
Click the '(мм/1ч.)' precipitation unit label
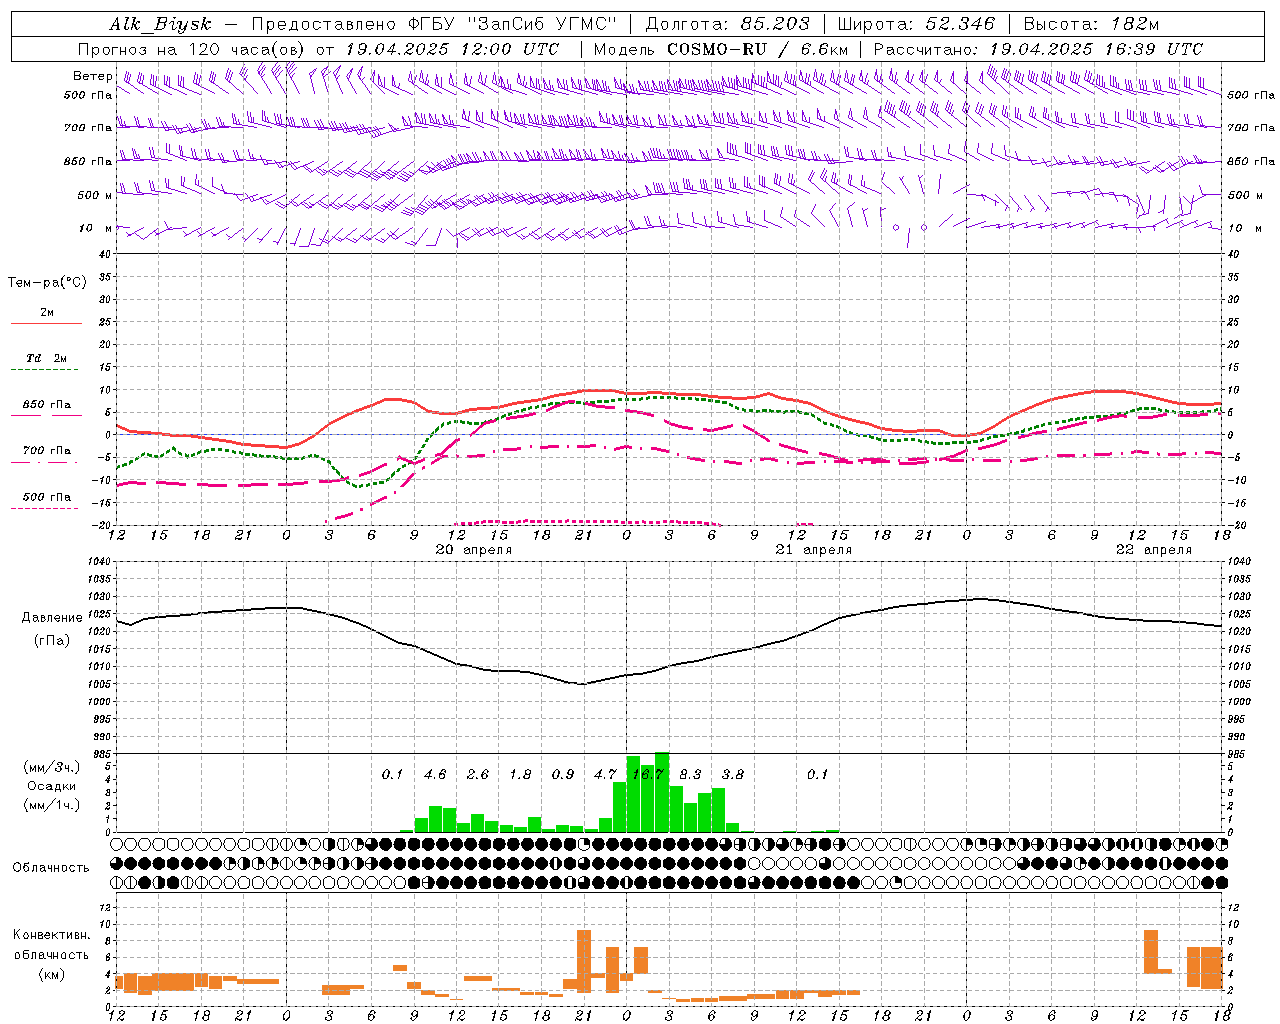(x=51, y=805)
